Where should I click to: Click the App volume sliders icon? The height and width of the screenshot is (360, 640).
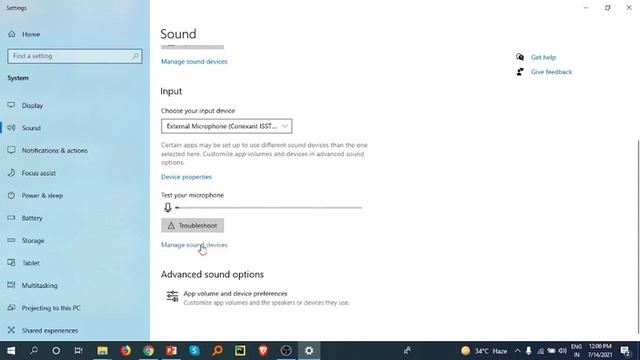click(x=172, y=296)
